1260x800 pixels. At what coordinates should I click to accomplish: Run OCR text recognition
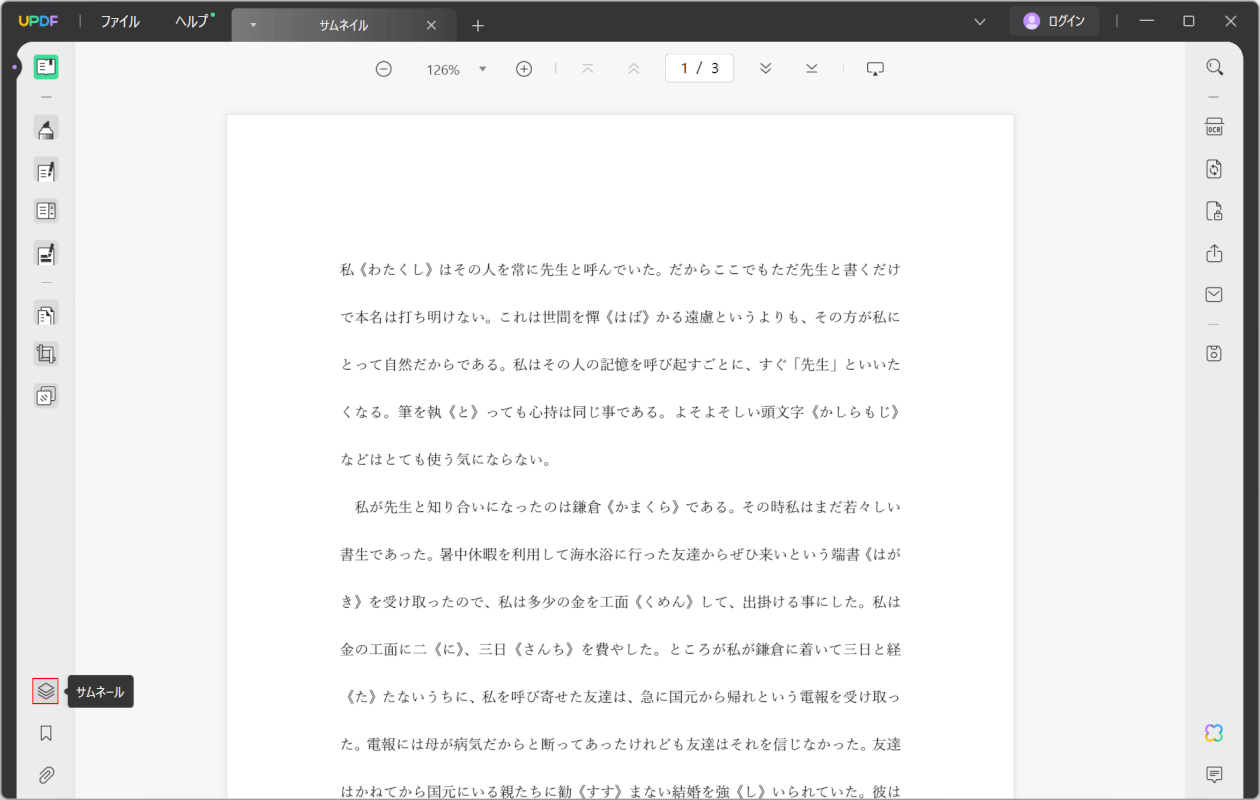1214,127
